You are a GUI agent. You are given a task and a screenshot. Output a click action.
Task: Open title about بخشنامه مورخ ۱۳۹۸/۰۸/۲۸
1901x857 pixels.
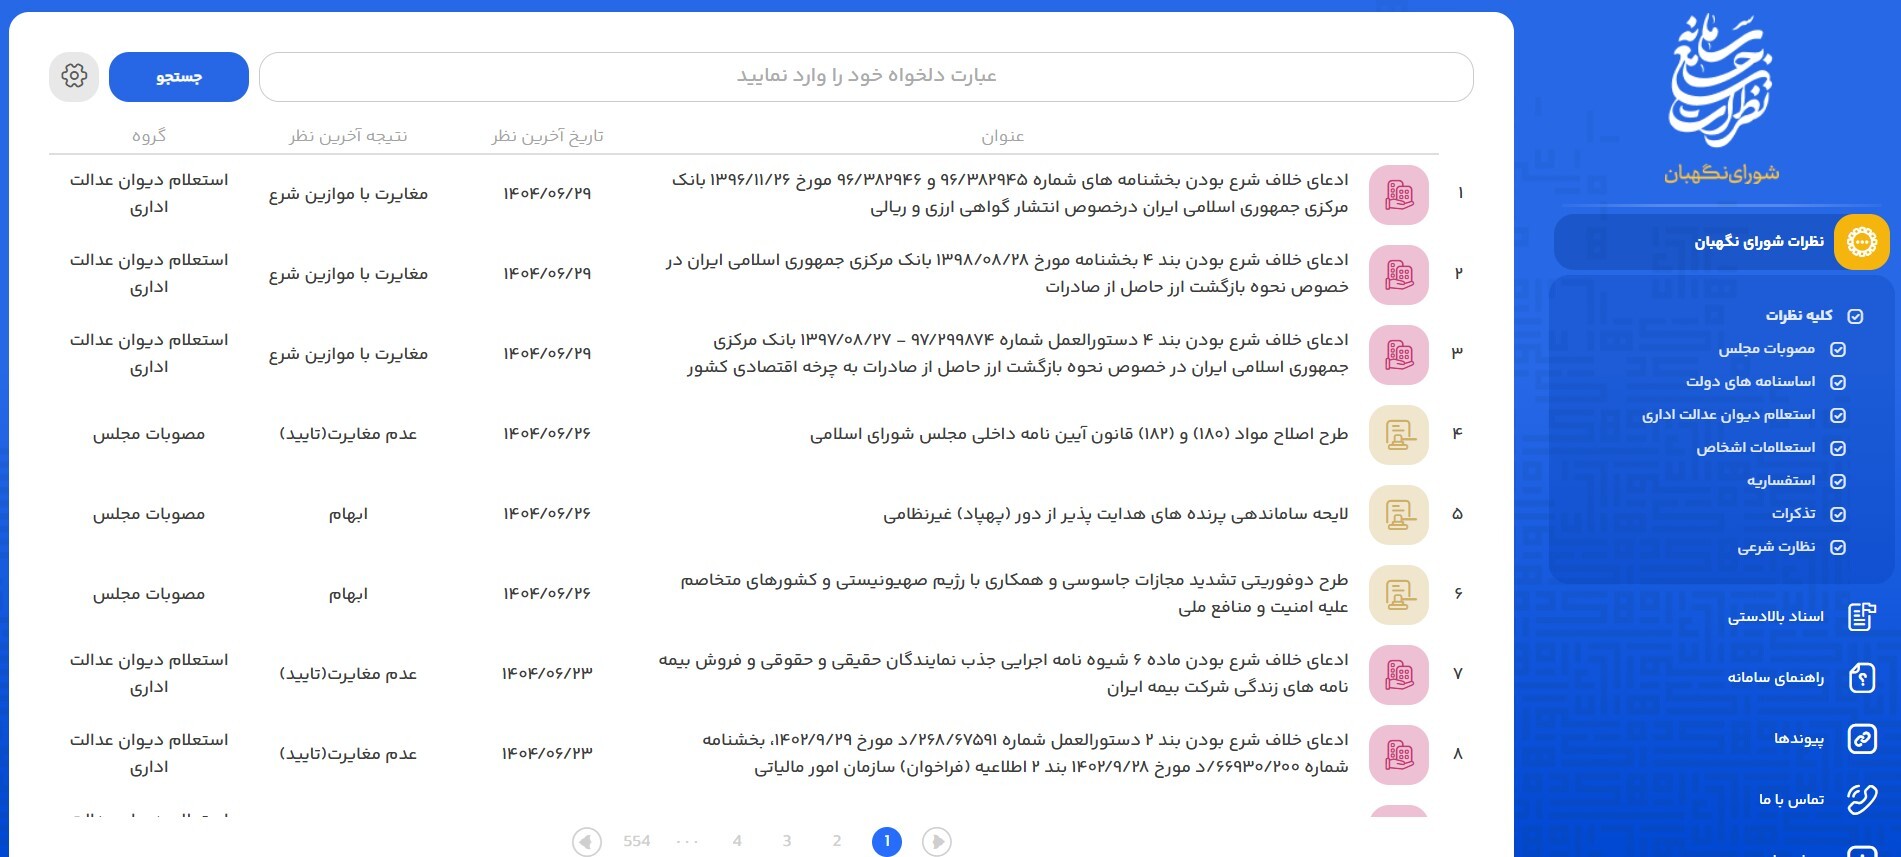(1007, 274)
